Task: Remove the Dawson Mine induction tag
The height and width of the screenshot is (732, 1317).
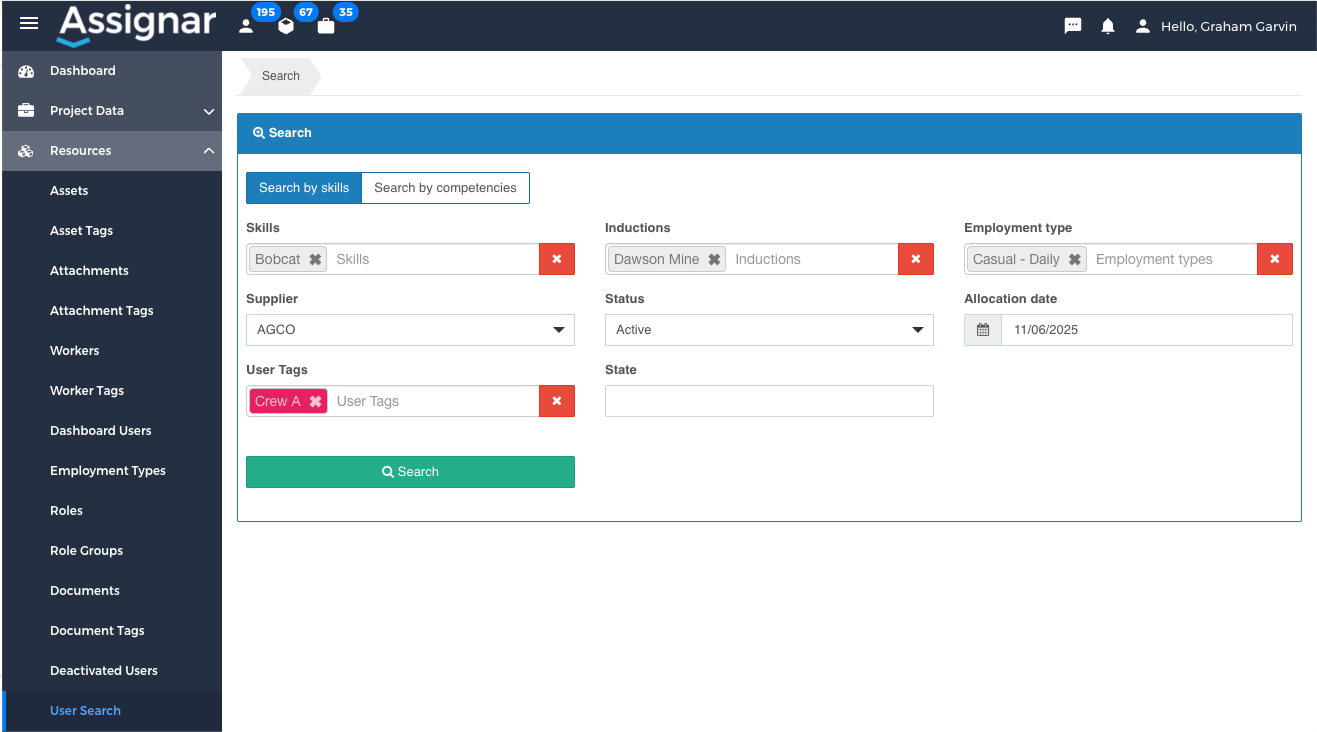Action: tap(714, 259)
